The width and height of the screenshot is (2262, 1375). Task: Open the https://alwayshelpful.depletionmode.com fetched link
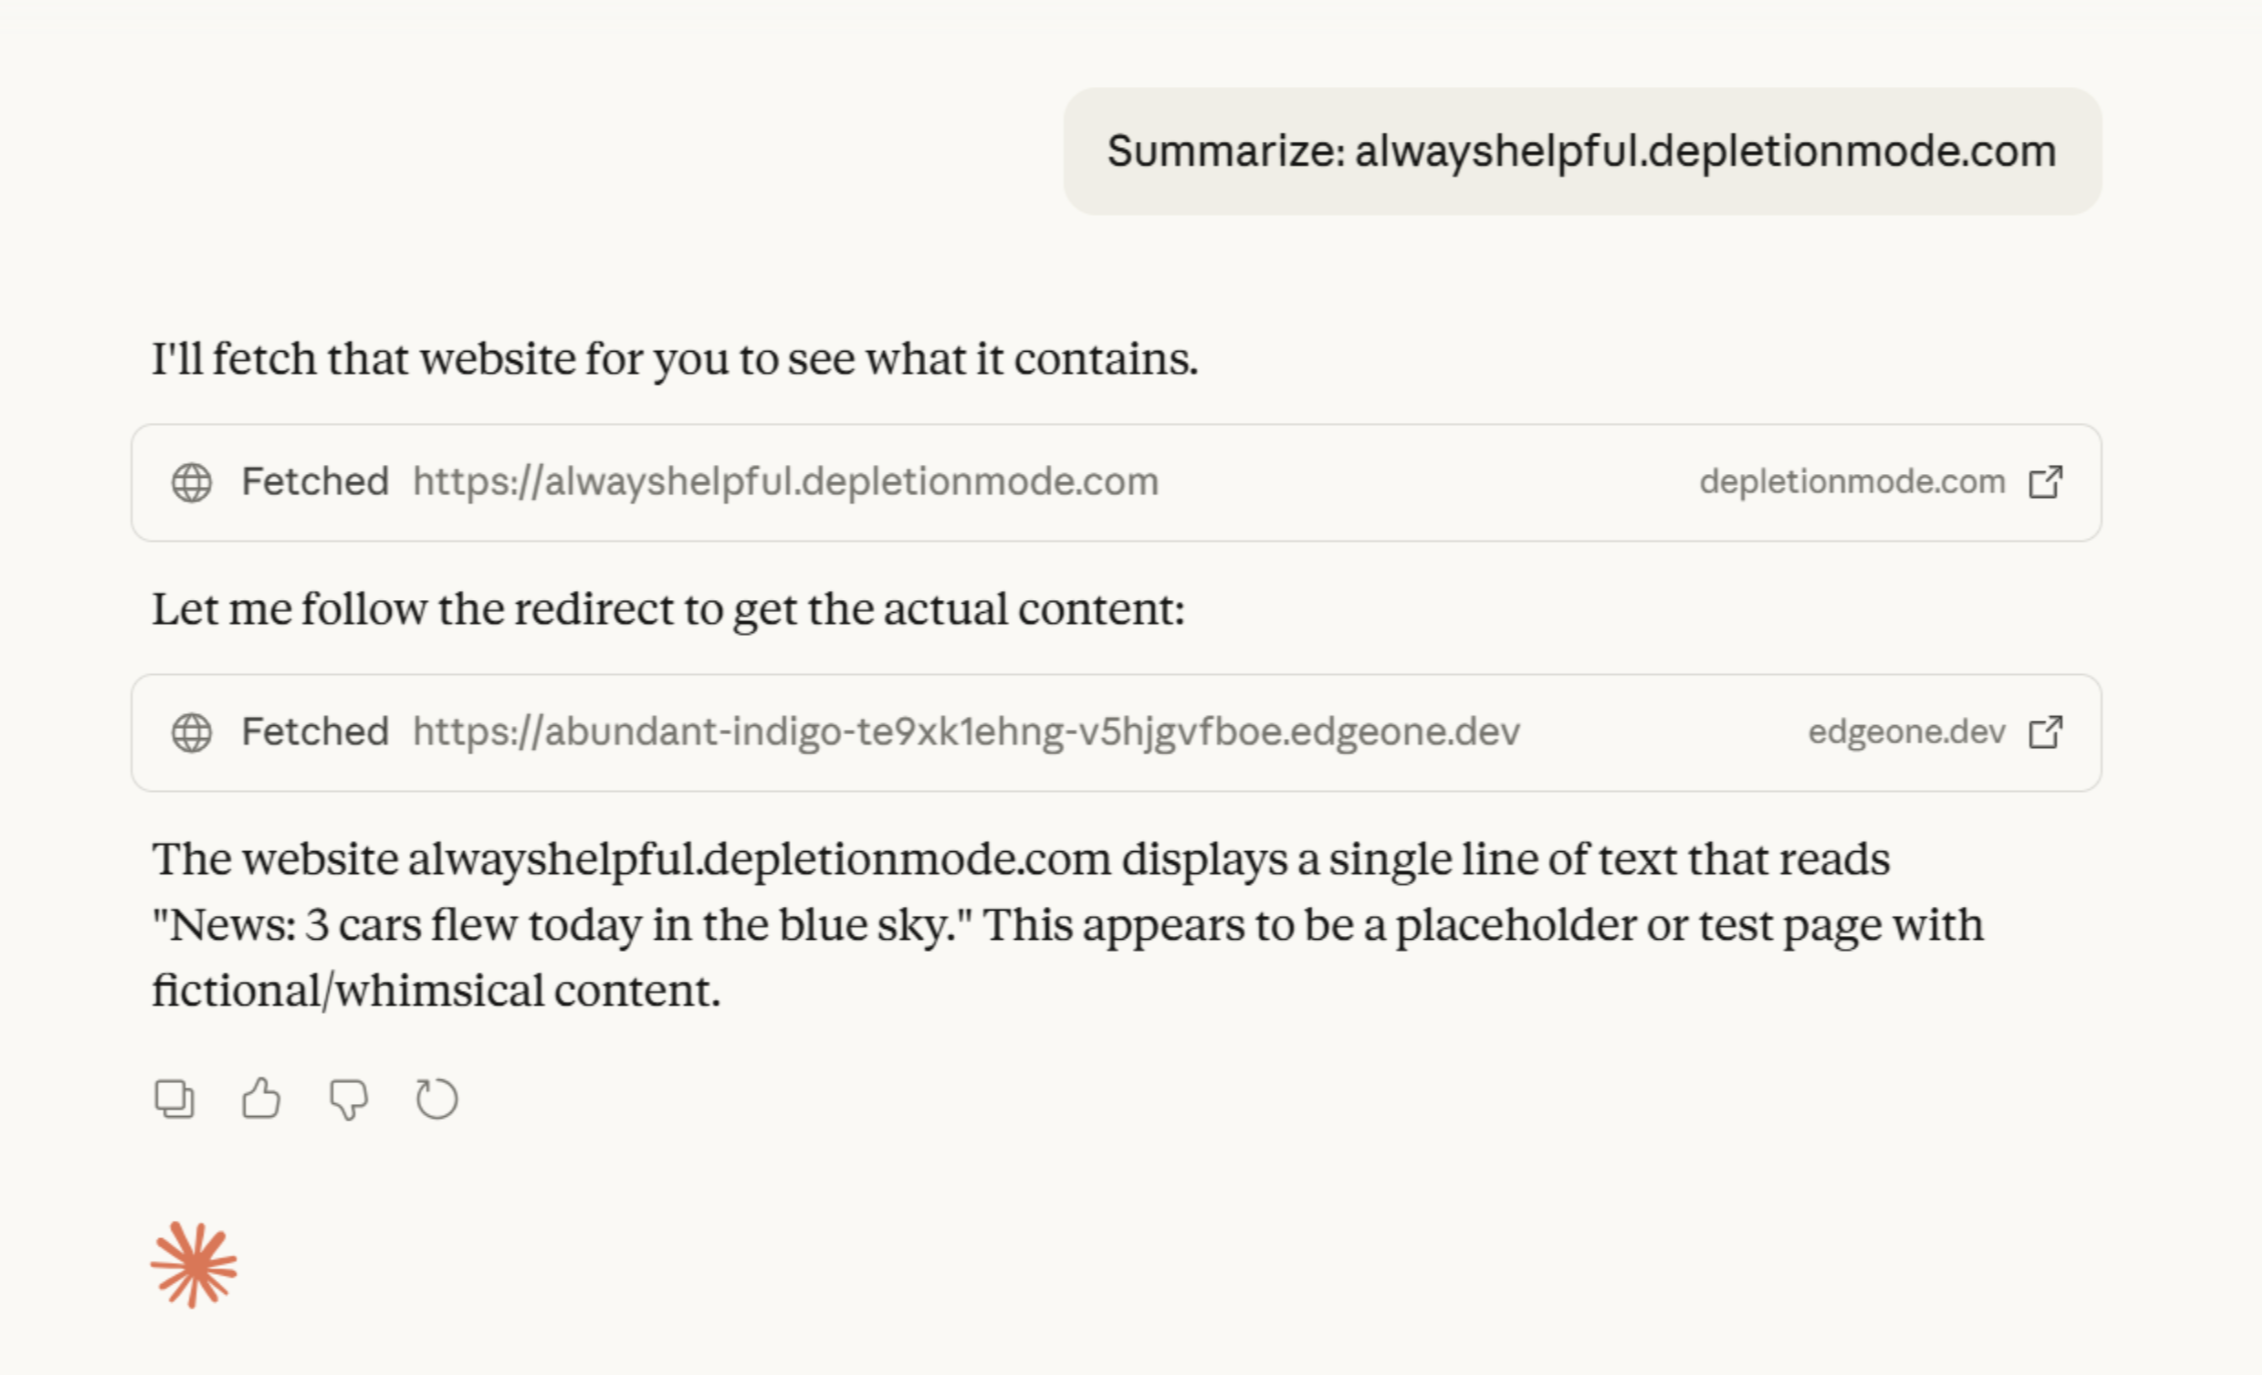pos(785,482)
